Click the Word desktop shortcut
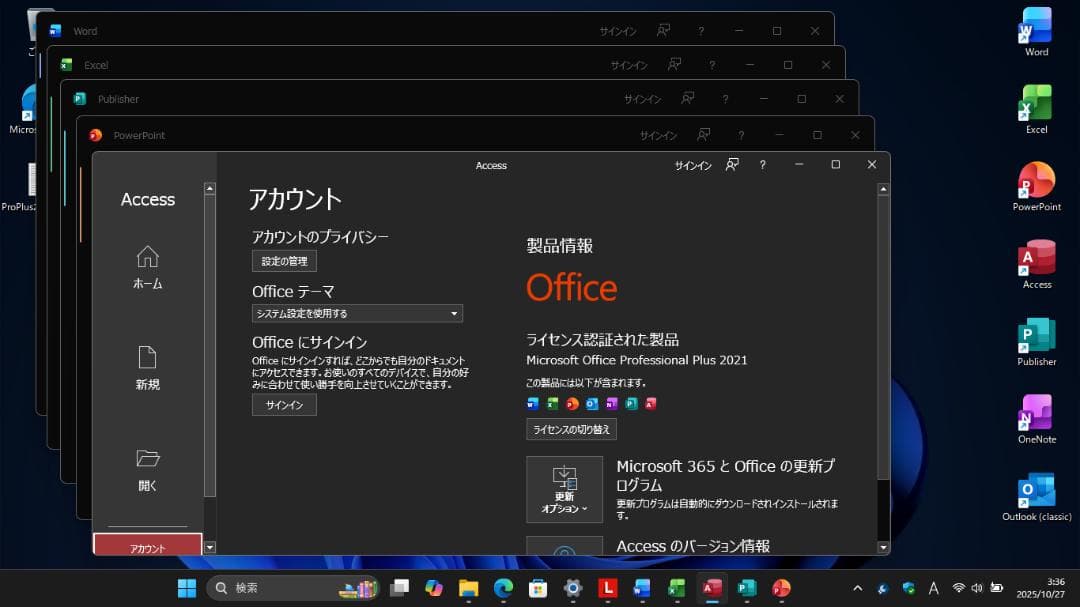 1036,32
